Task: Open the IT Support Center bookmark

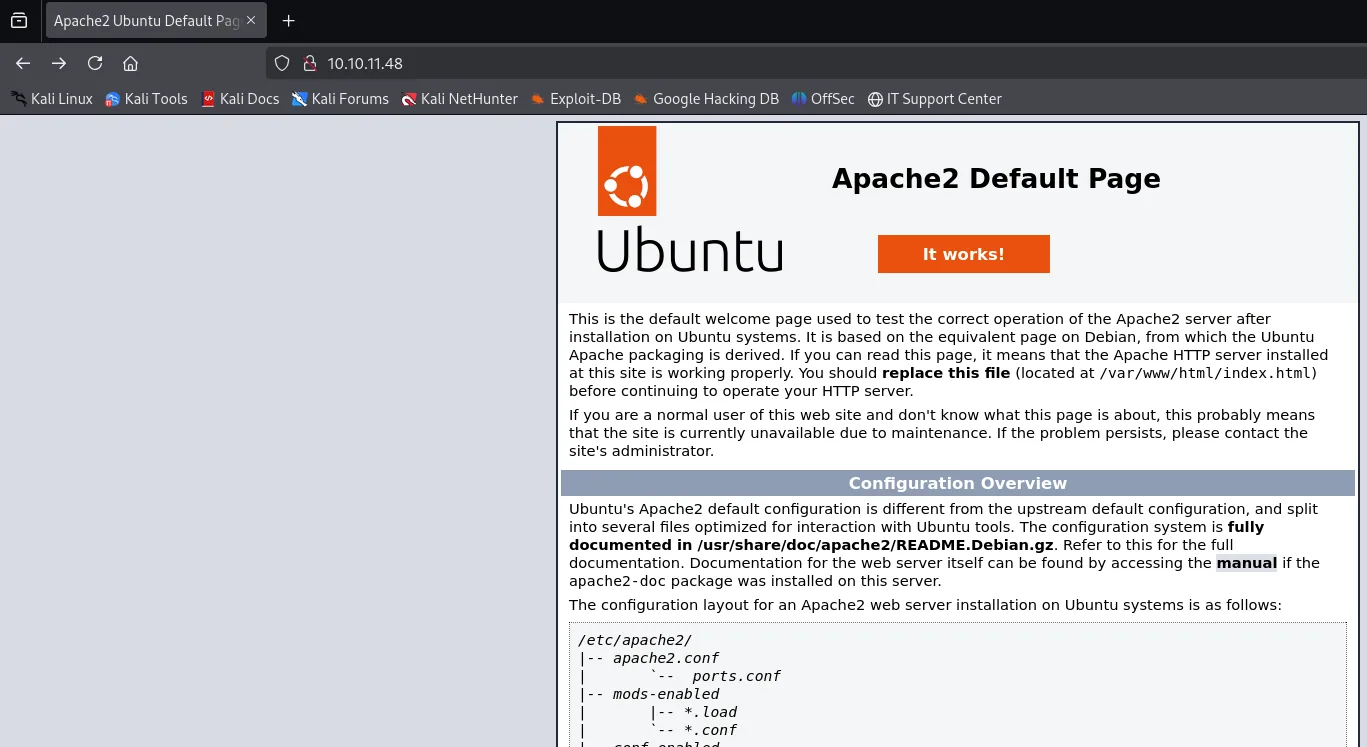Action: [x=935, y=99]
